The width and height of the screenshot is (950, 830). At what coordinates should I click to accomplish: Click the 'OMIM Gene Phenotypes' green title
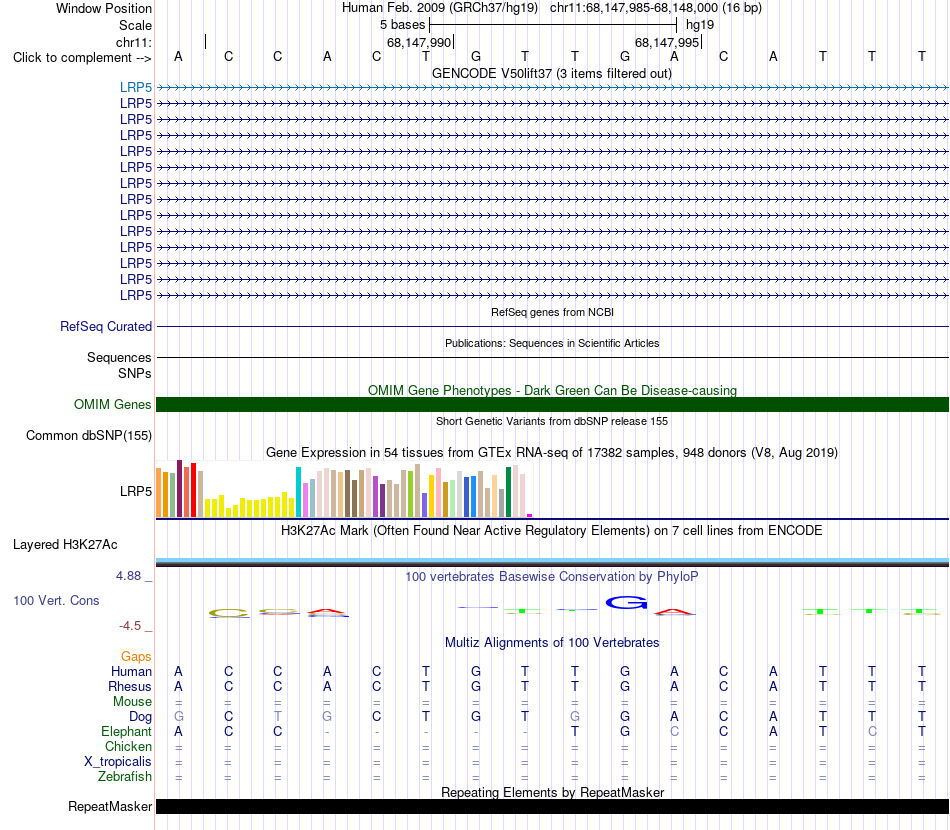(x=552, y=391)
